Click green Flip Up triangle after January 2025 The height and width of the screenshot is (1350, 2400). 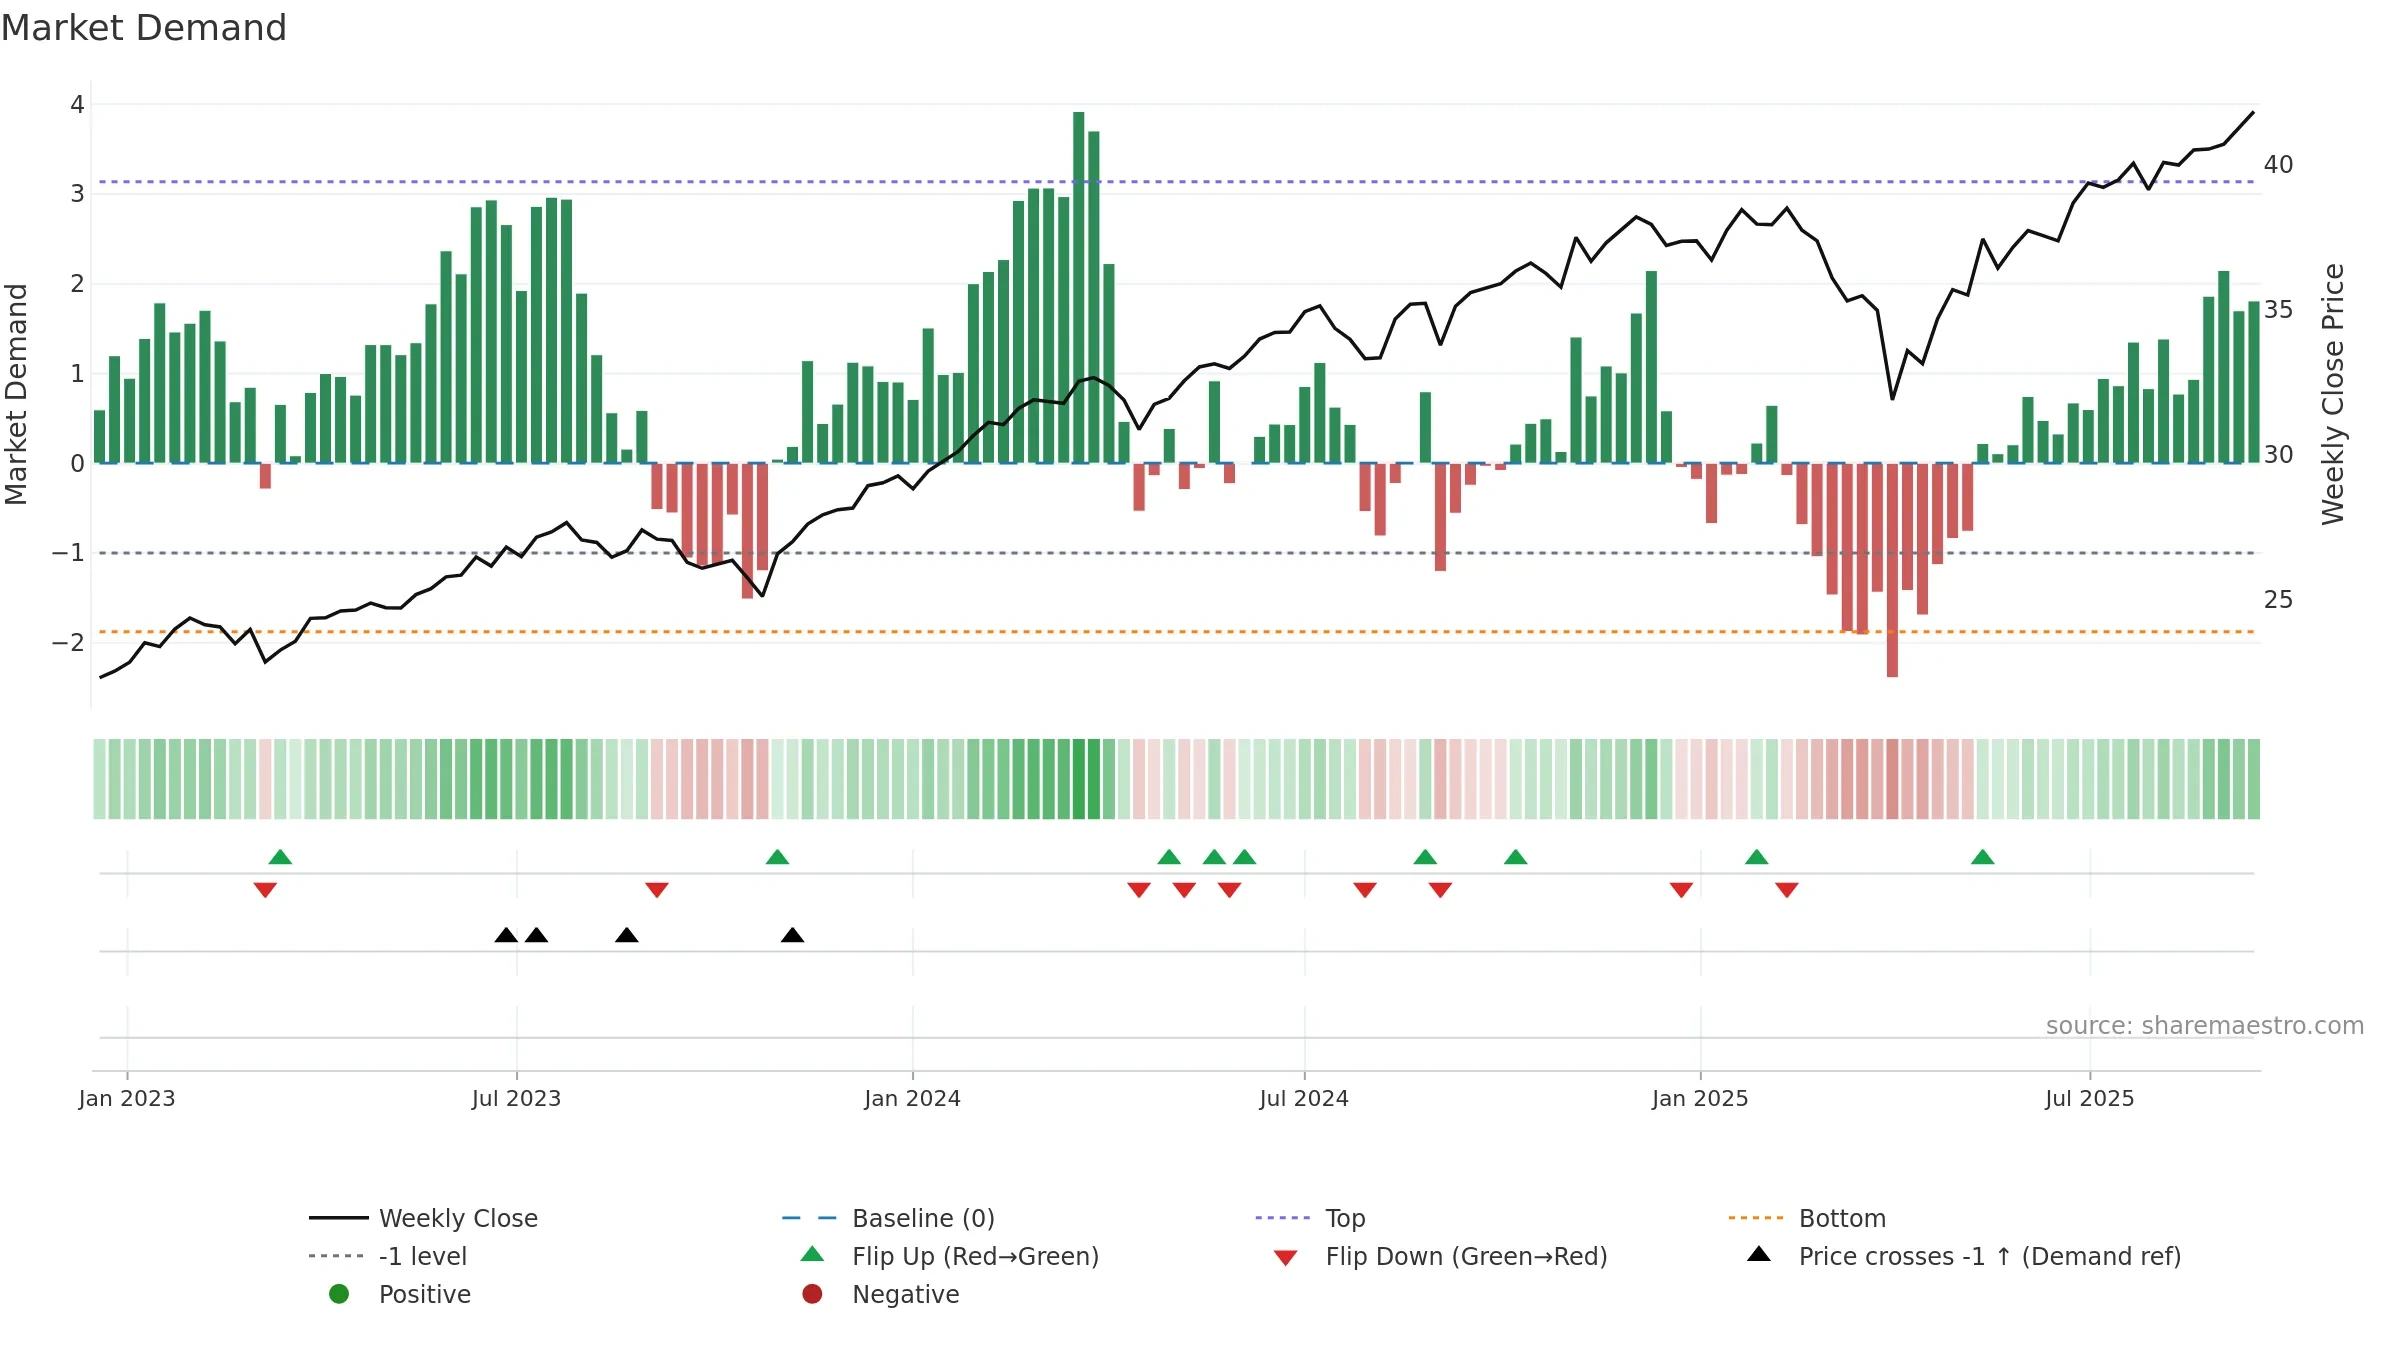tap(1756, 857)
